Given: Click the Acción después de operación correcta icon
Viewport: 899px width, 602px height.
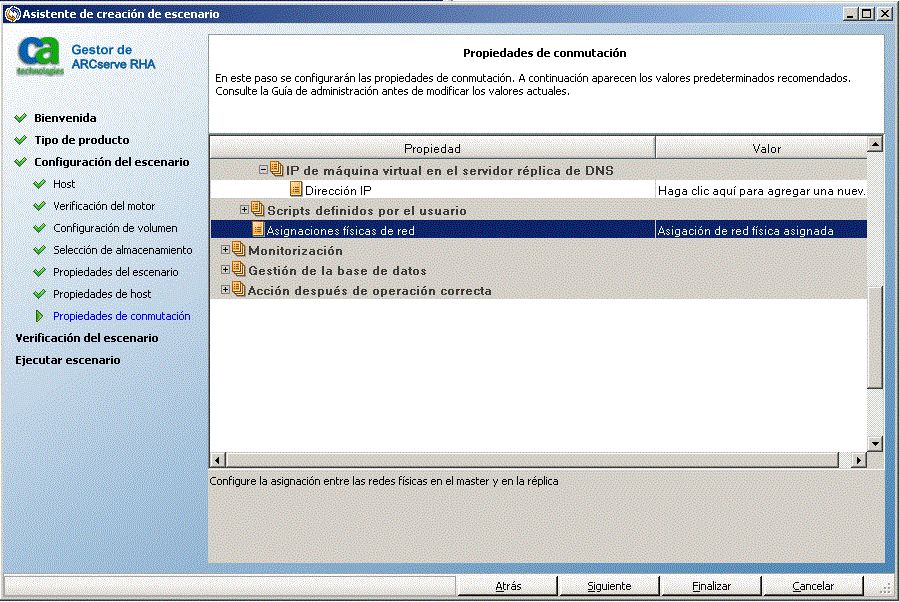Looking at the screenshot, I should pyautogui.click(x=238, y=290).
